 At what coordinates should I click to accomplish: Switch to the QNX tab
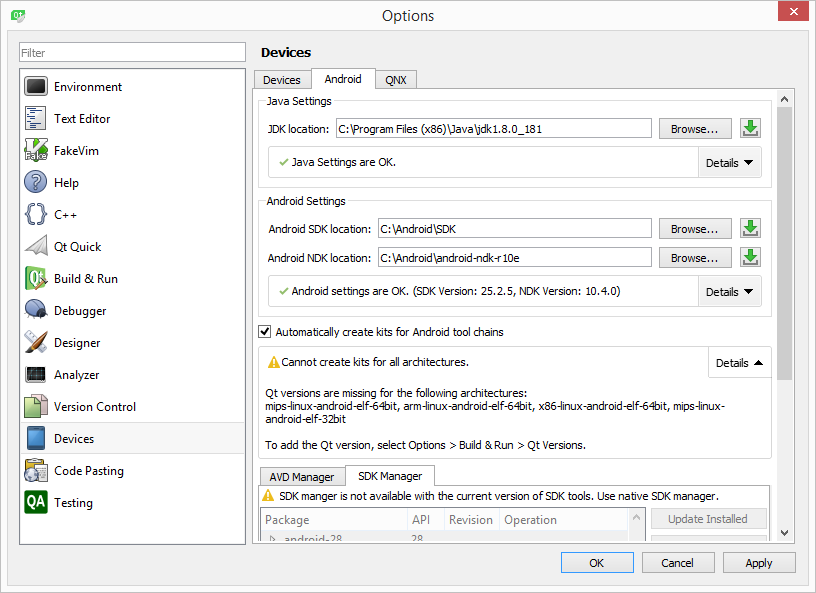[x=395, y=80]
